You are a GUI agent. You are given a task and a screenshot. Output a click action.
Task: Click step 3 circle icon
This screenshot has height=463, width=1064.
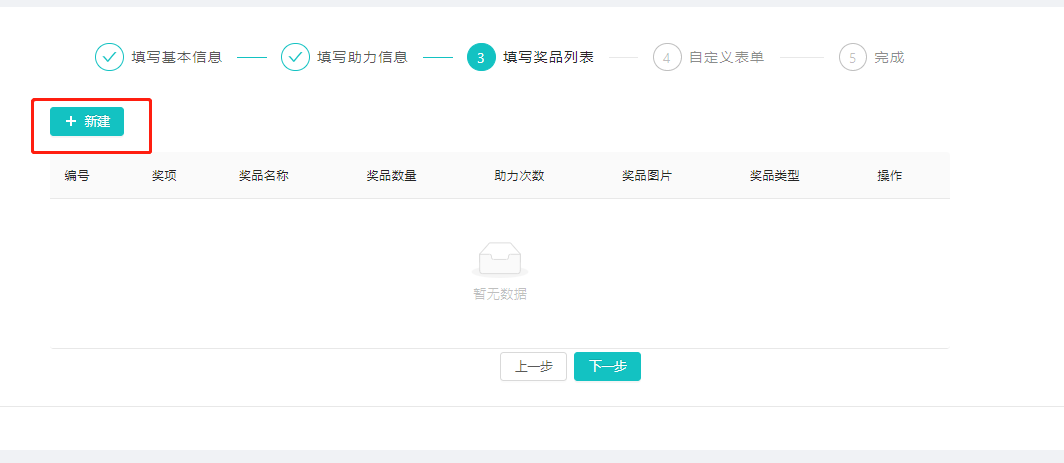click(481, 57)
